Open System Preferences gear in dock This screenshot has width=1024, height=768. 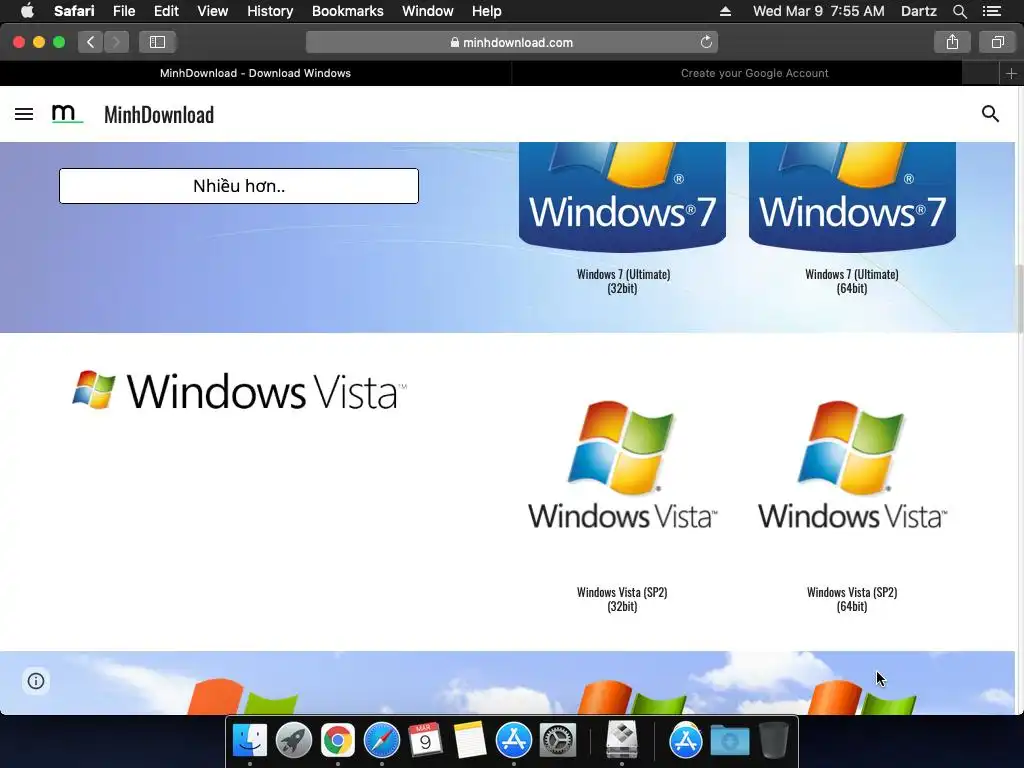[x=557, y=740]
